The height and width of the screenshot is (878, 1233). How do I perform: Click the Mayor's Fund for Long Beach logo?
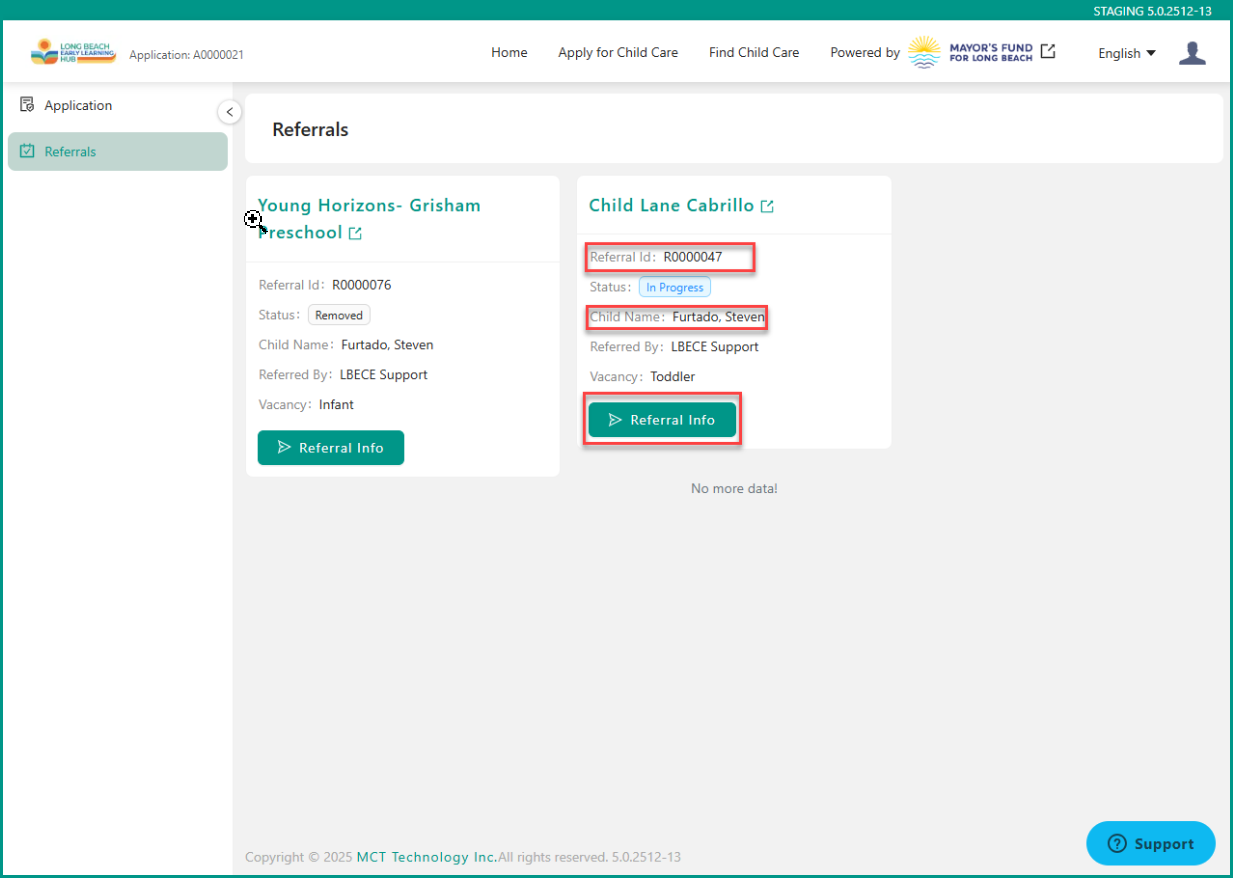(x=971, y=52)
